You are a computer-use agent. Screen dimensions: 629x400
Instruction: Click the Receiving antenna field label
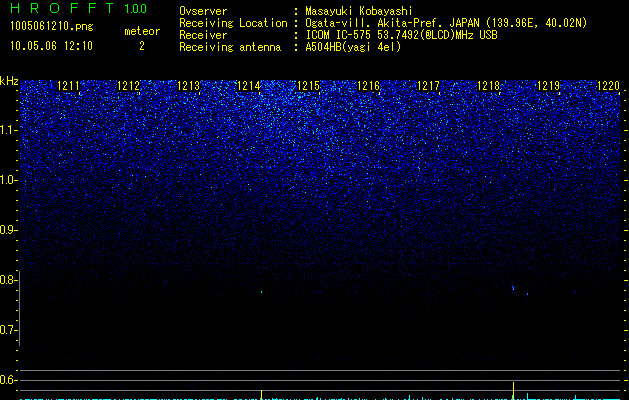[x=230, y=47]
